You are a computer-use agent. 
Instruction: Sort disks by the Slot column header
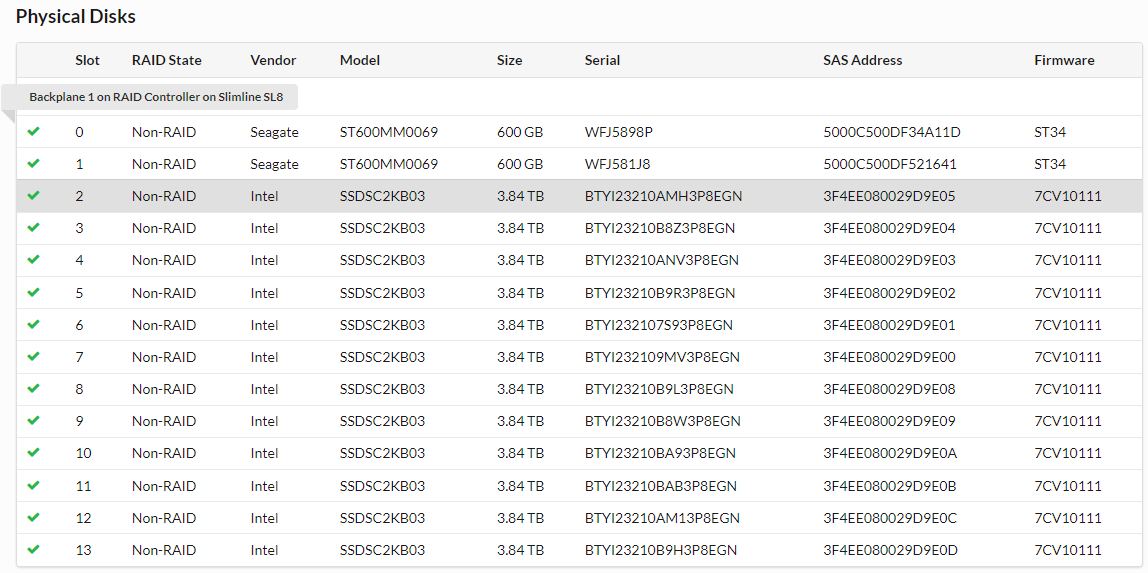[87, 60]
